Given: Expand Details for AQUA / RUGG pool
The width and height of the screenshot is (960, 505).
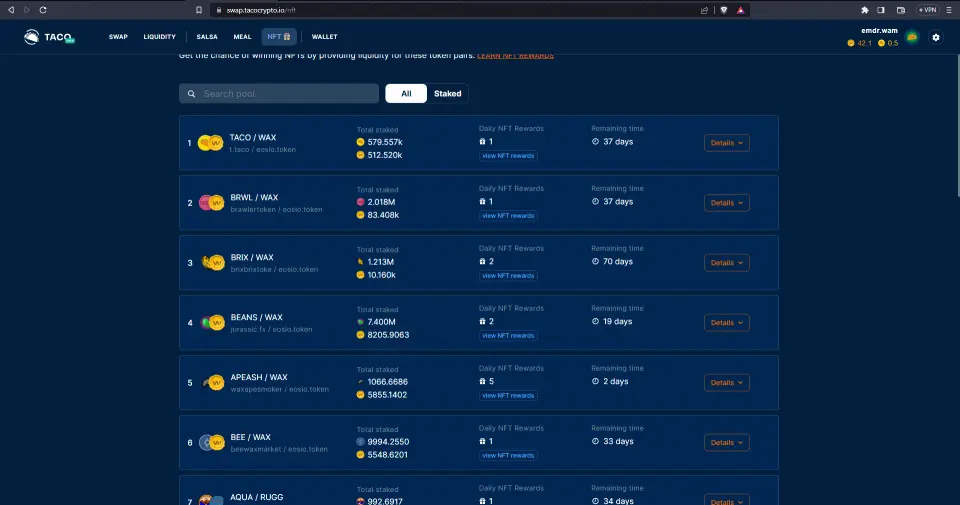Looking at the screenshot, I should [726, 499].
